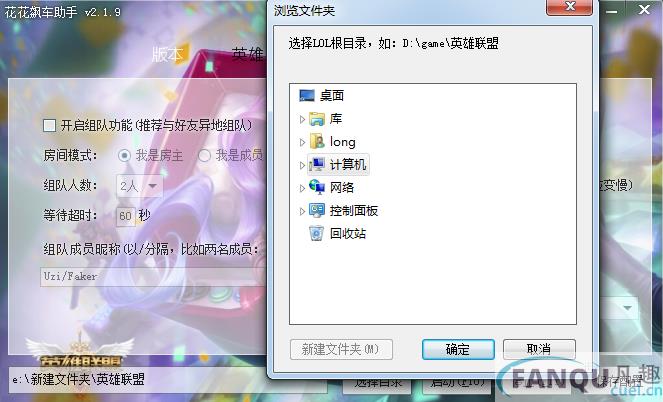
Task: Open the 组队人数 2人 dropdown
Action: [139, 186]
